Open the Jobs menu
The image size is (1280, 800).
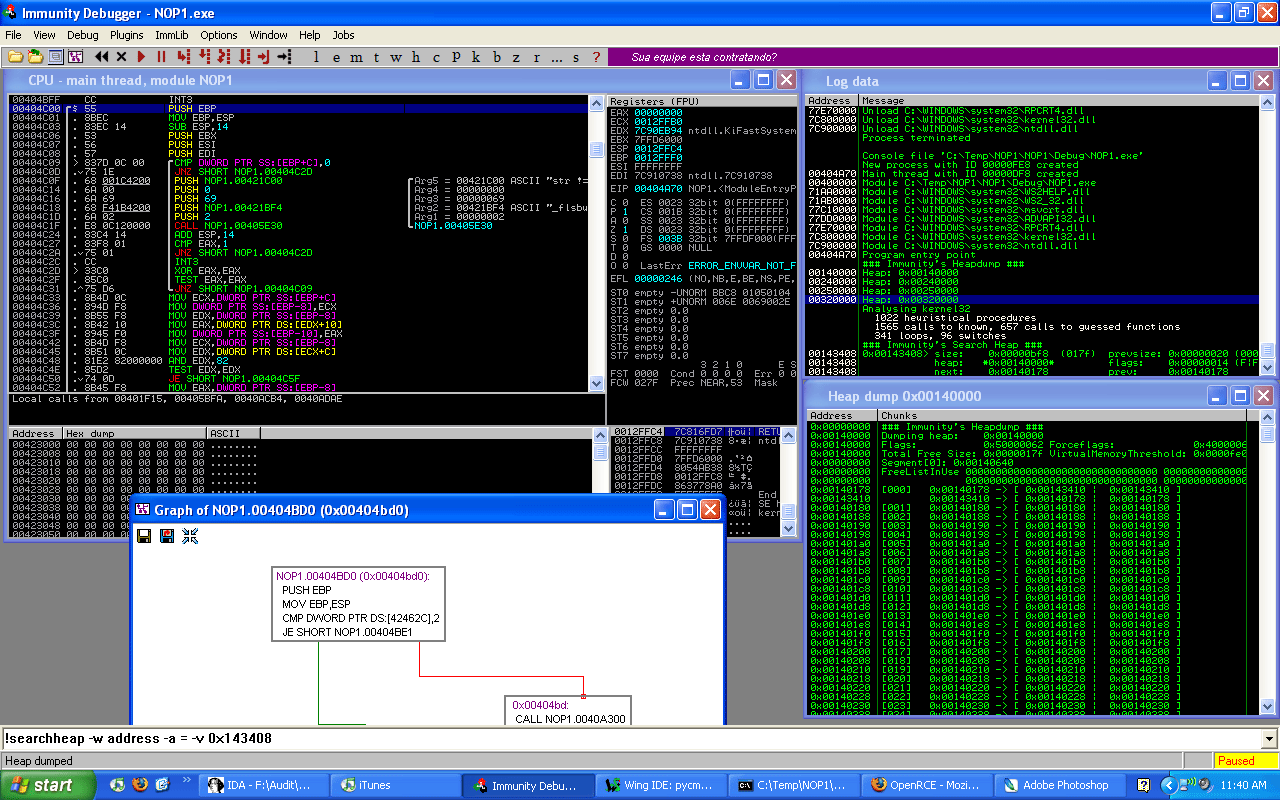pos(343,35)
